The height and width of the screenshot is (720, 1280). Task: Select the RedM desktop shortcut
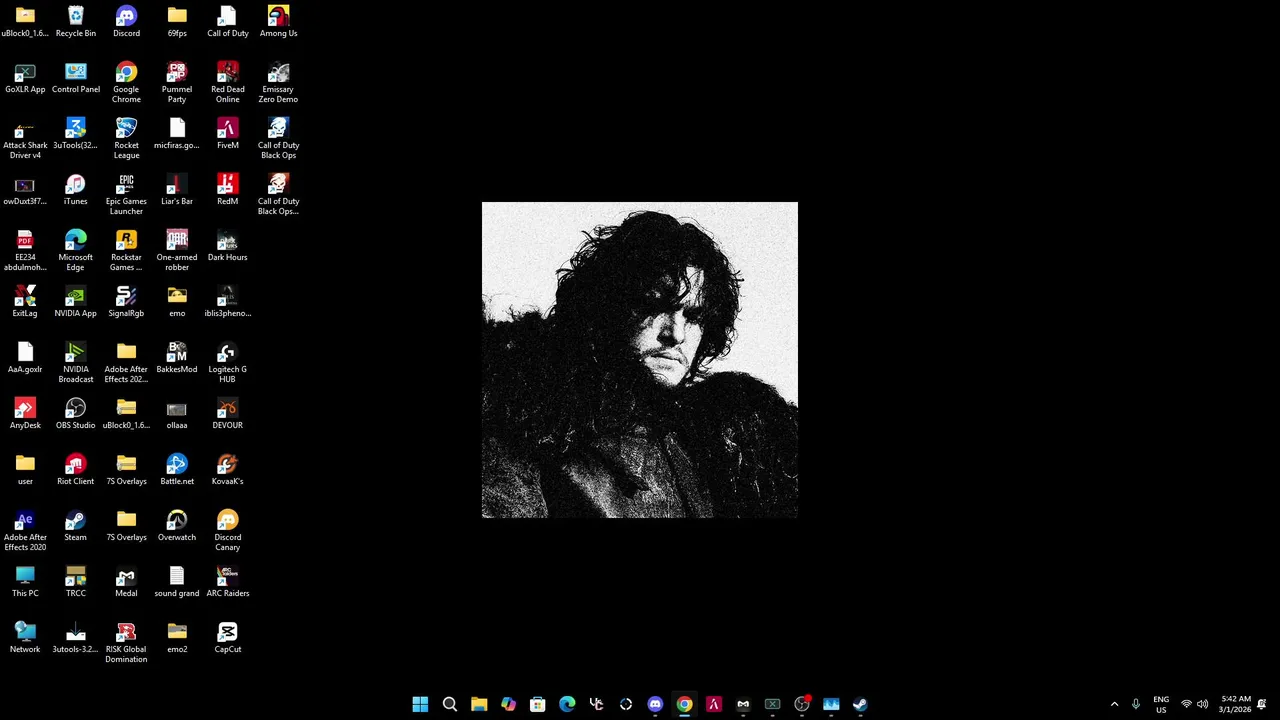[x=228, y=190]
